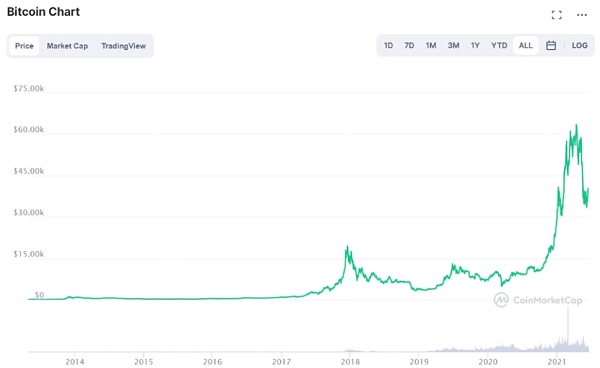Select the 1Y time range
This screenshot has height=368, width=600.
click(475, 46)
